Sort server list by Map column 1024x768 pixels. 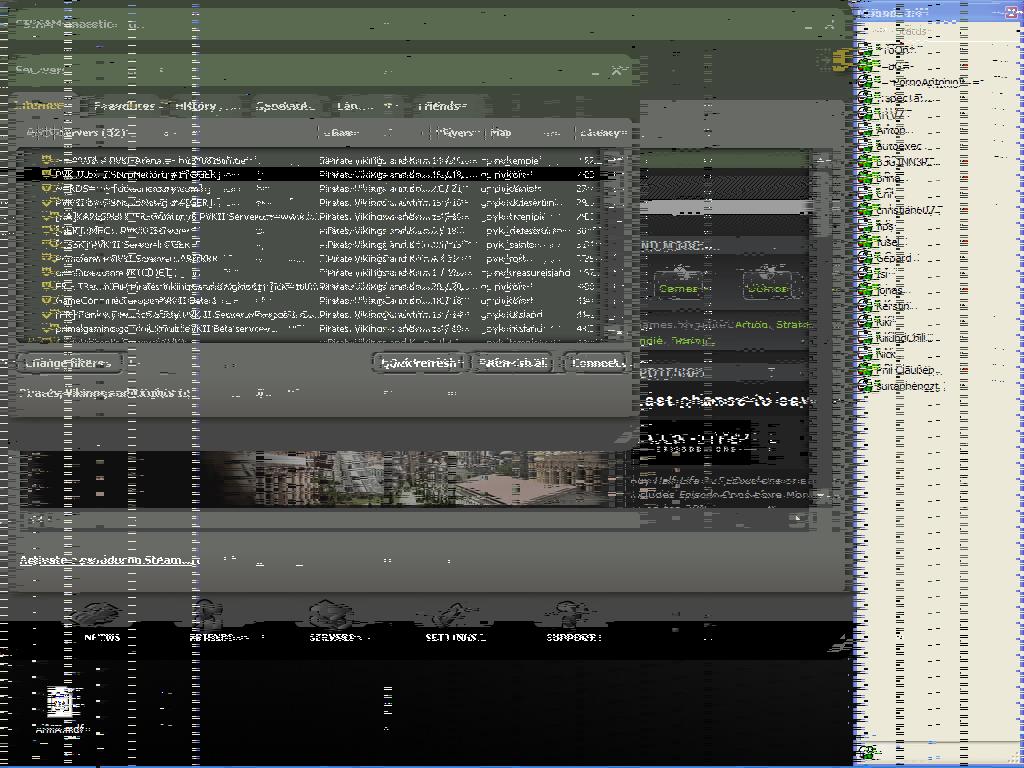530,133
